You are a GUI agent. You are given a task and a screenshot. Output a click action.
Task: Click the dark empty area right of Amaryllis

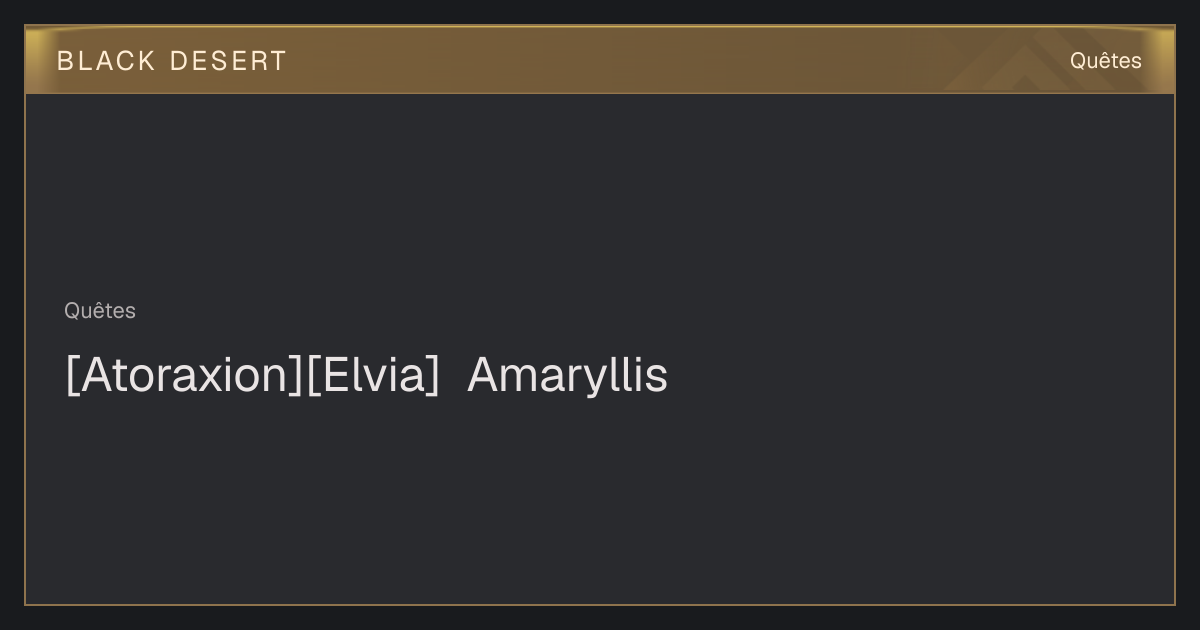pos(920,375)
